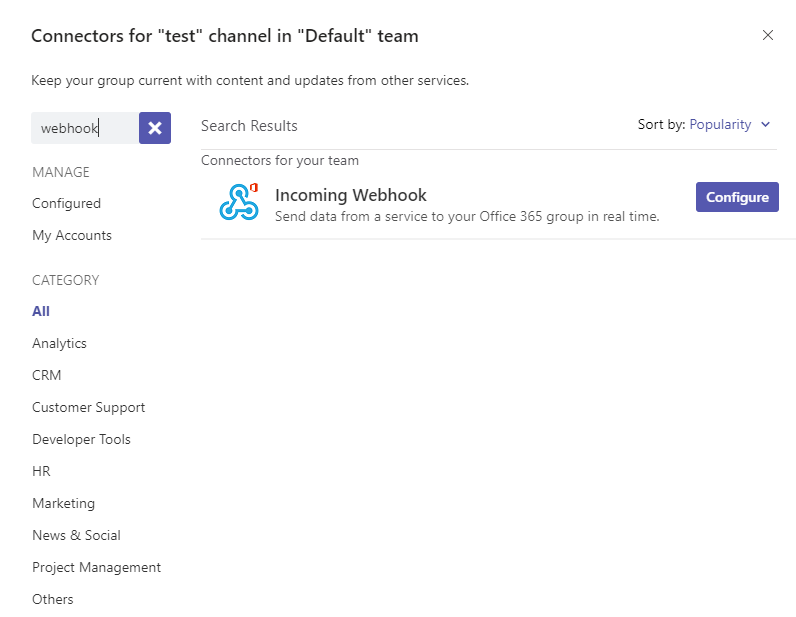Image resolution: width=796 pixels, height=617 pixels.
Task: Click the Incoming Webhook description text
Action: (x=466, y=216)
